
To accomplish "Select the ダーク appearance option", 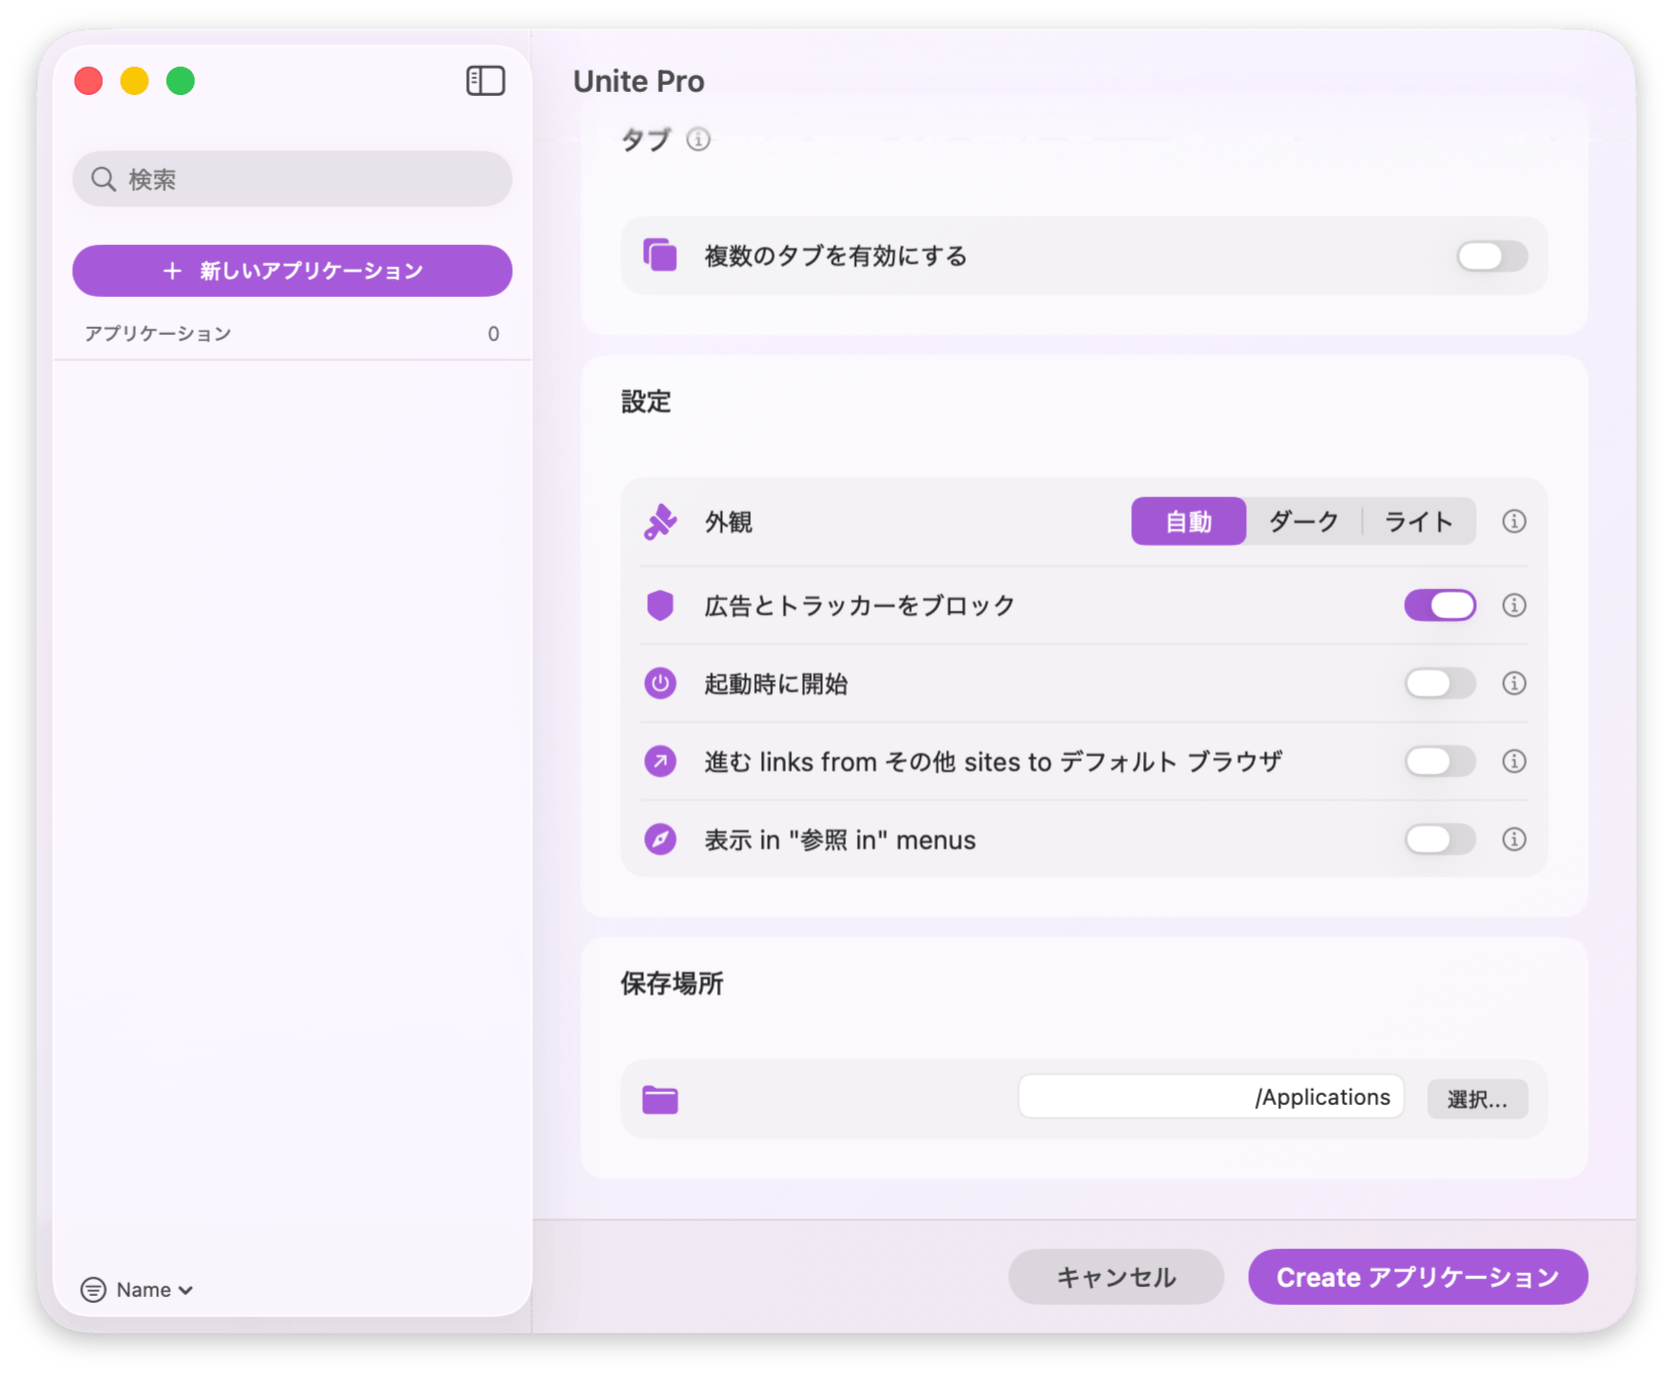I will [1303, 521].
